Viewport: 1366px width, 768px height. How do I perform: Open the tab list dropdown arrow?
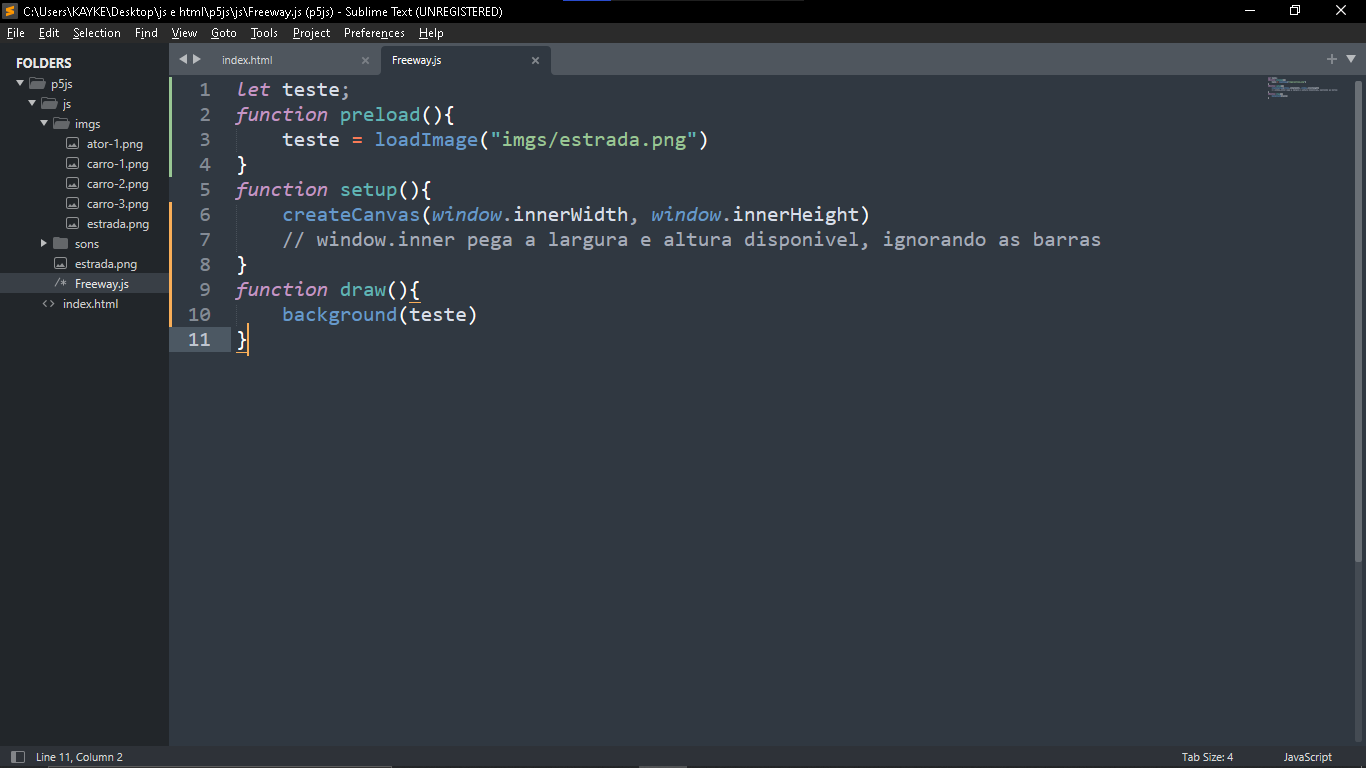pyautogui.click(x=1351, y=59)
